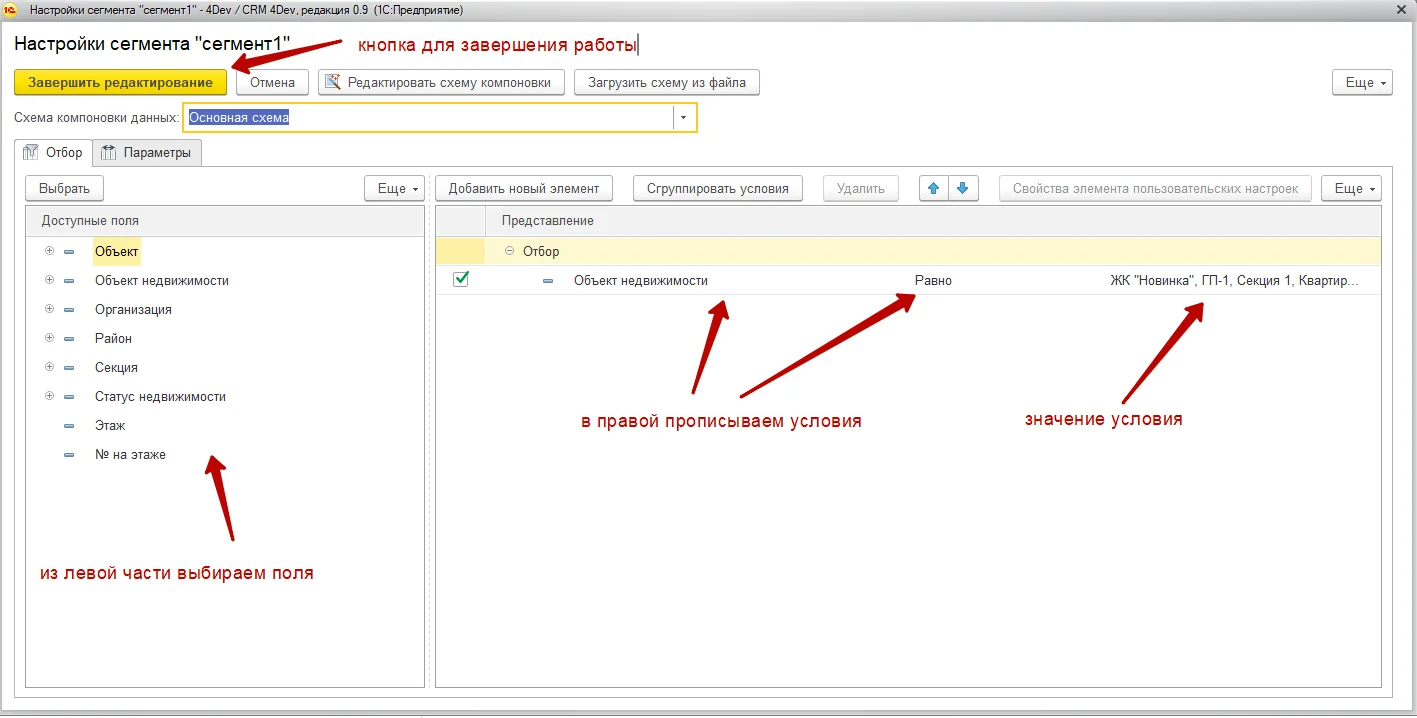The width and height of the screenshot is (1417, 718).
Task: Expand the Статус недвижимости field node
Action: click(x=49, y=396)
